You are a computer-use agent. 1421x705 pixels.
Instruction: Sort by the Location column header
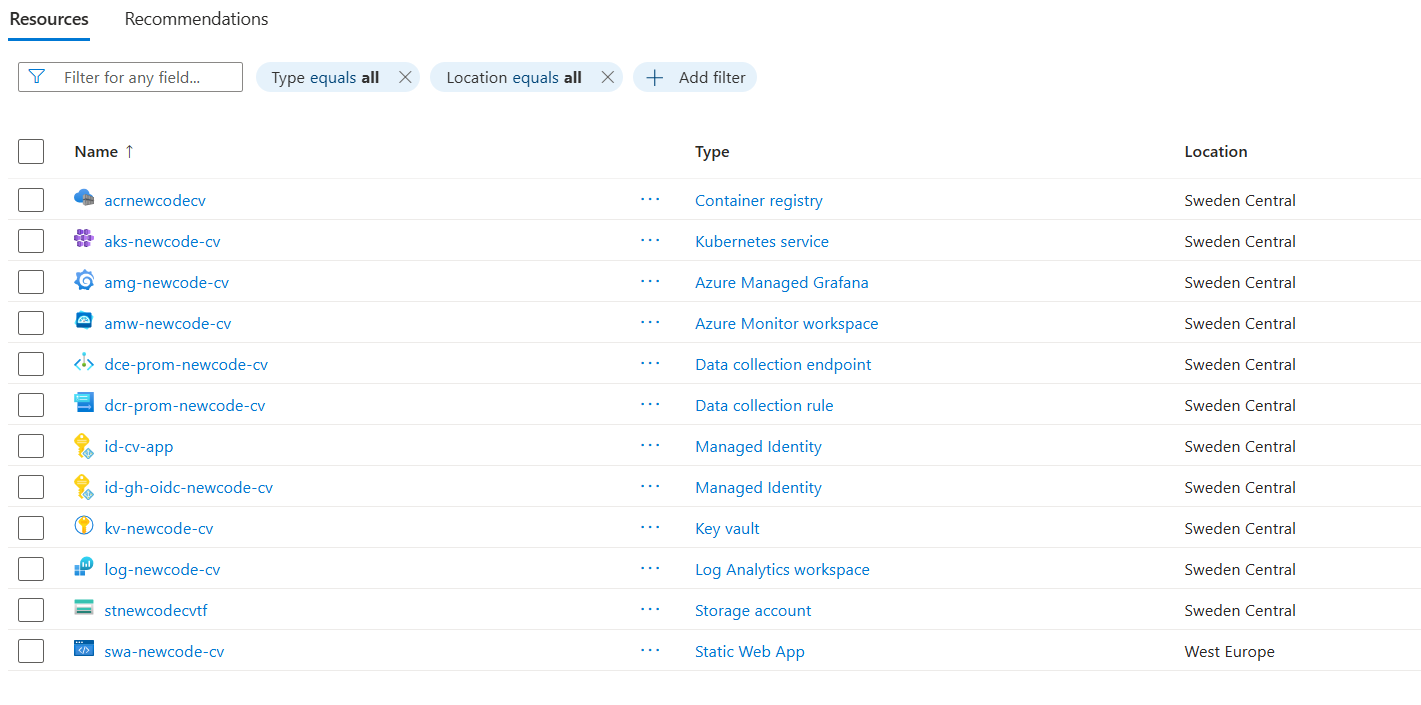click(1216, 152)
